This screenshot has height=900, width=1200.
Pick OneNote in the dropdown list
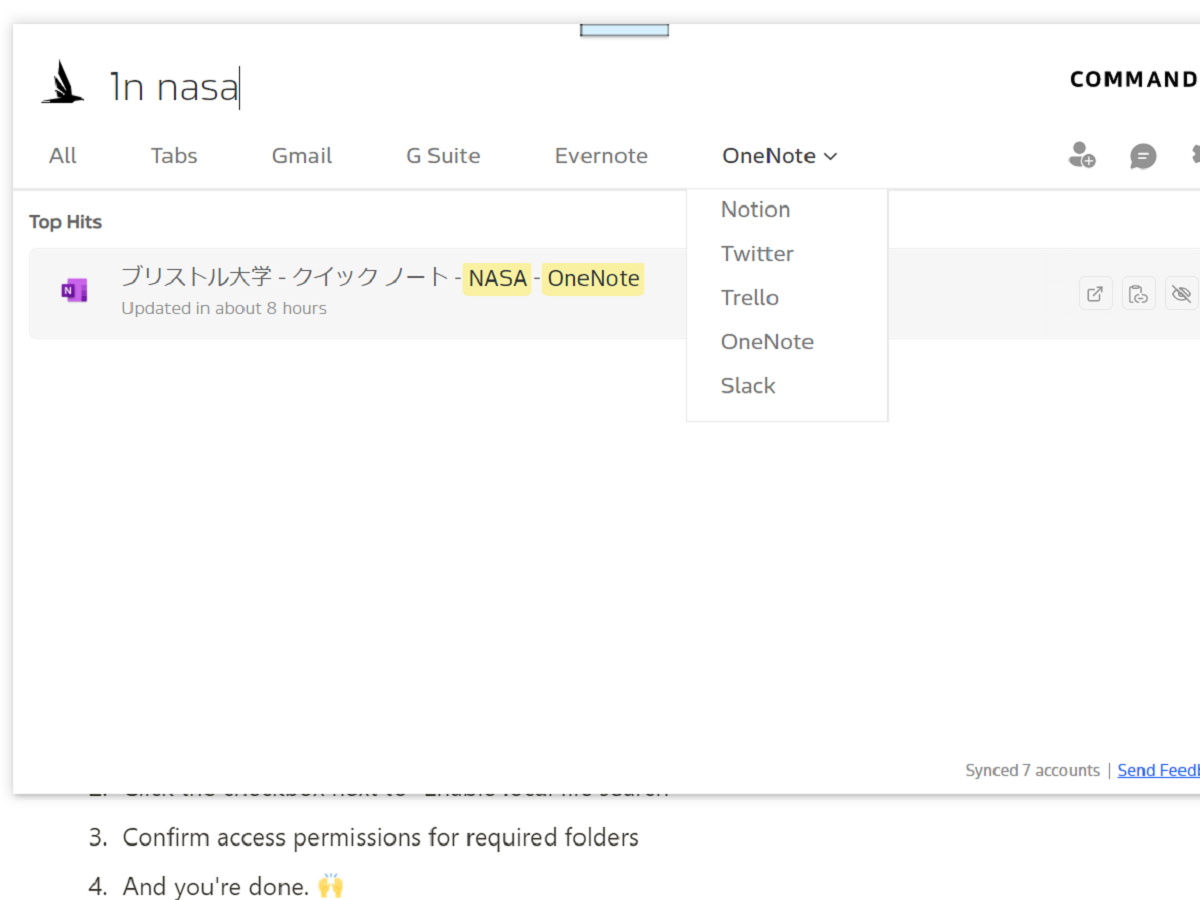click(x=767, y=341)
